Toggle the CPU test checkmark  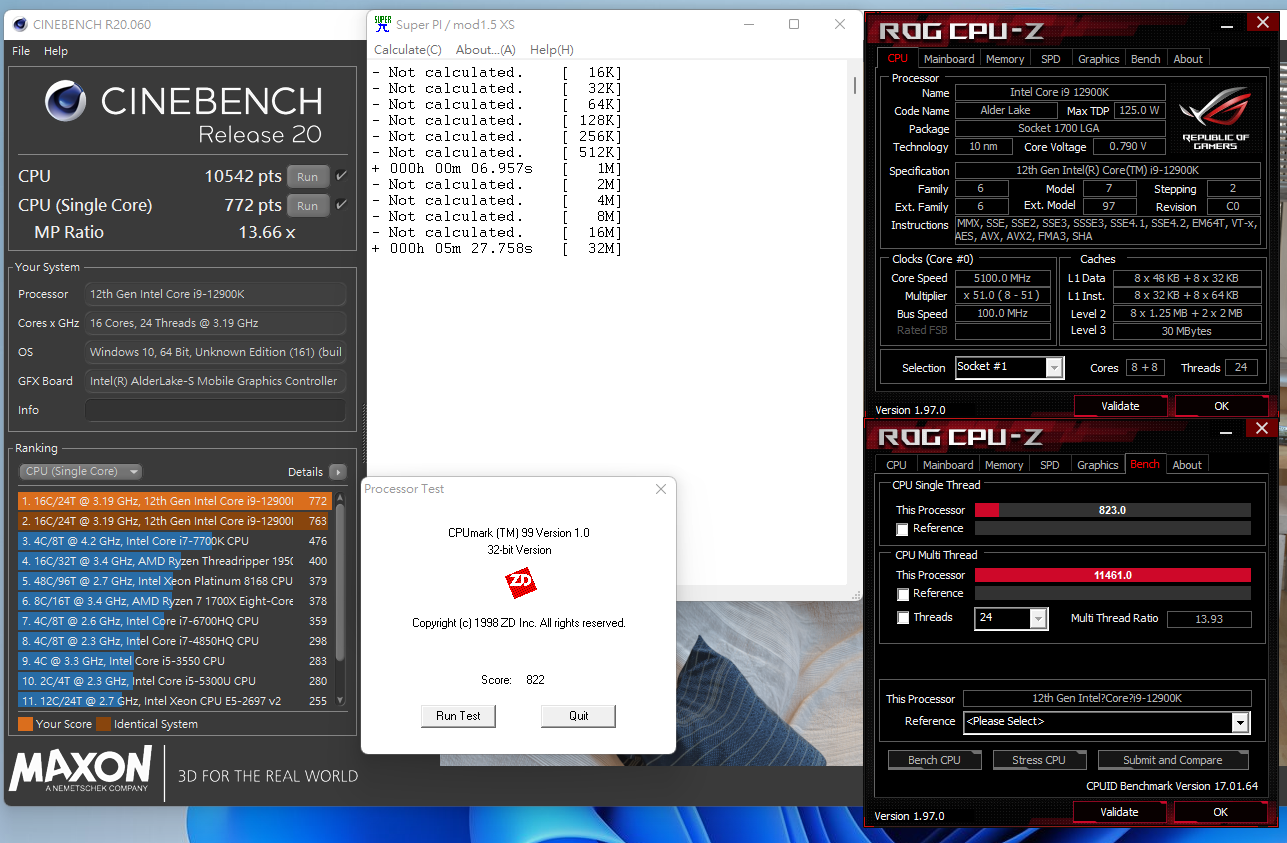342,176
